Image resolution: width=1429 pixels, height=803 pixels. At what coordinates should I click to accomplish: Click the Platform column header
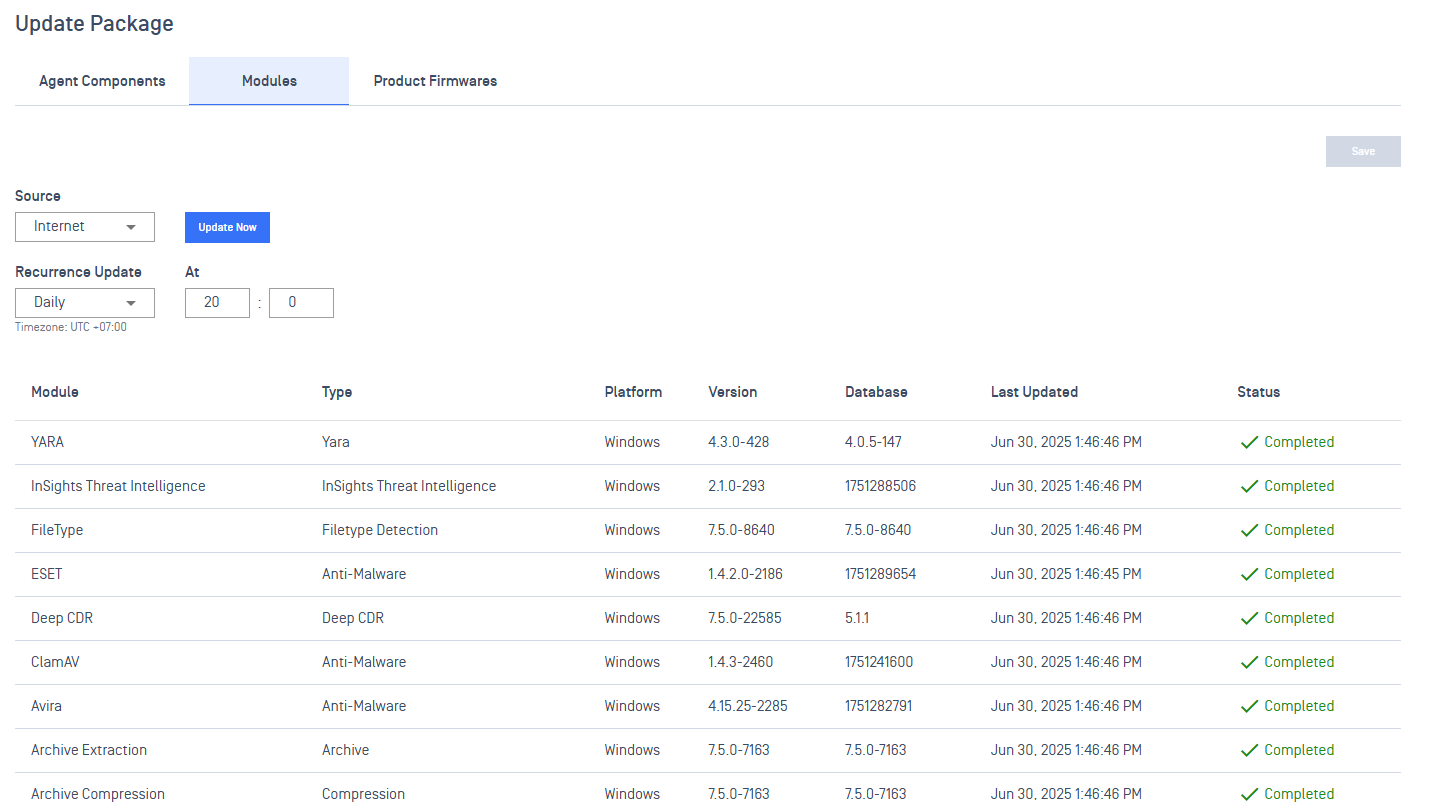pos(633,392)
